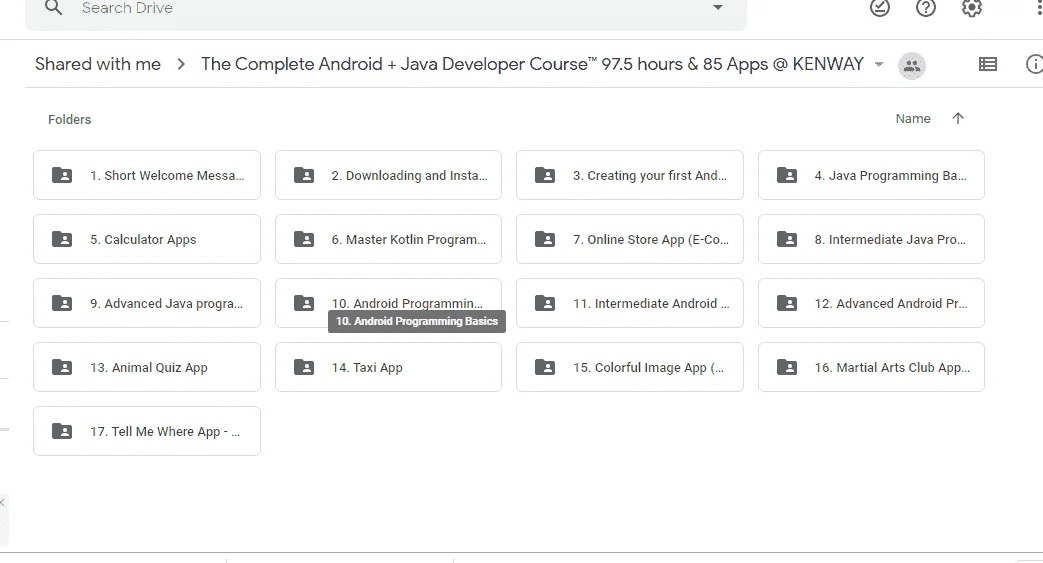Select folder 16. Martial Arts Club App
1043x563 pixels.
tap(871, 367)
